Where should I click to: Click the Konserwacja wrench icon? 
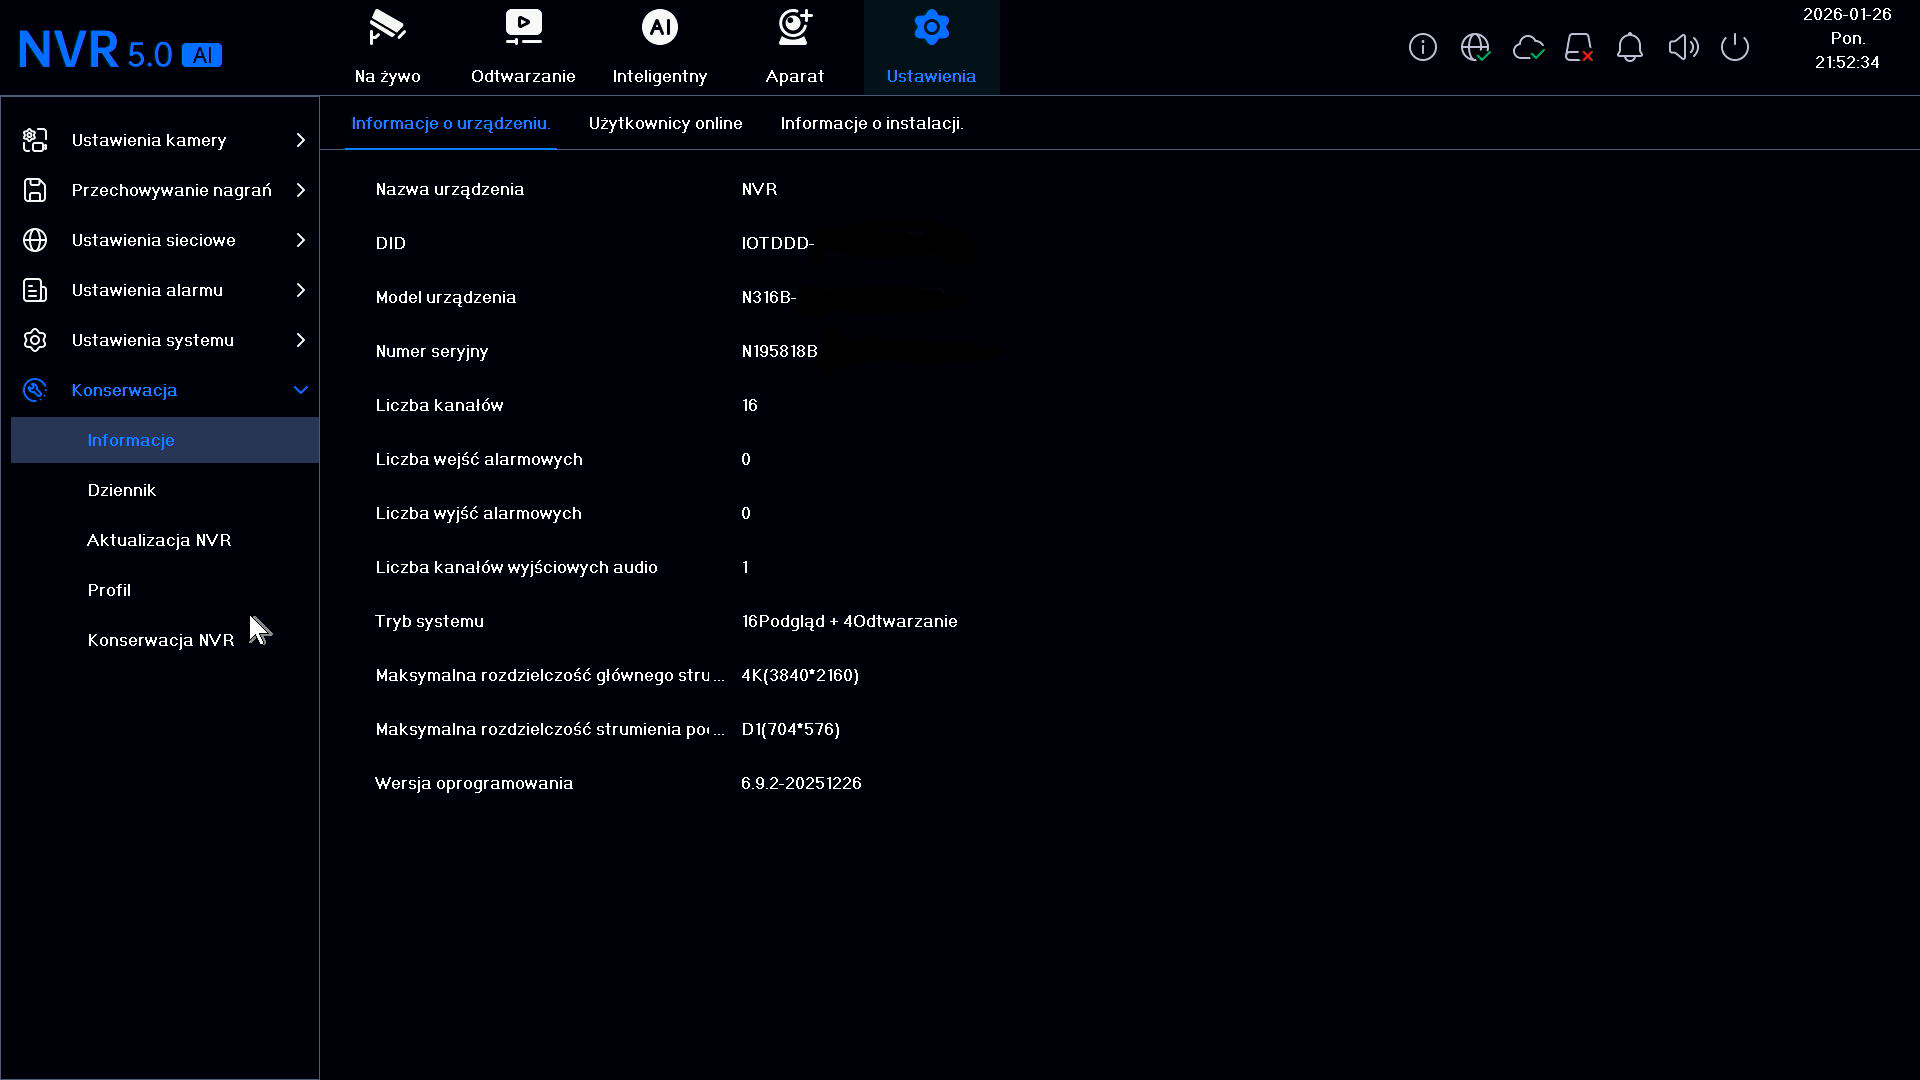35,390
